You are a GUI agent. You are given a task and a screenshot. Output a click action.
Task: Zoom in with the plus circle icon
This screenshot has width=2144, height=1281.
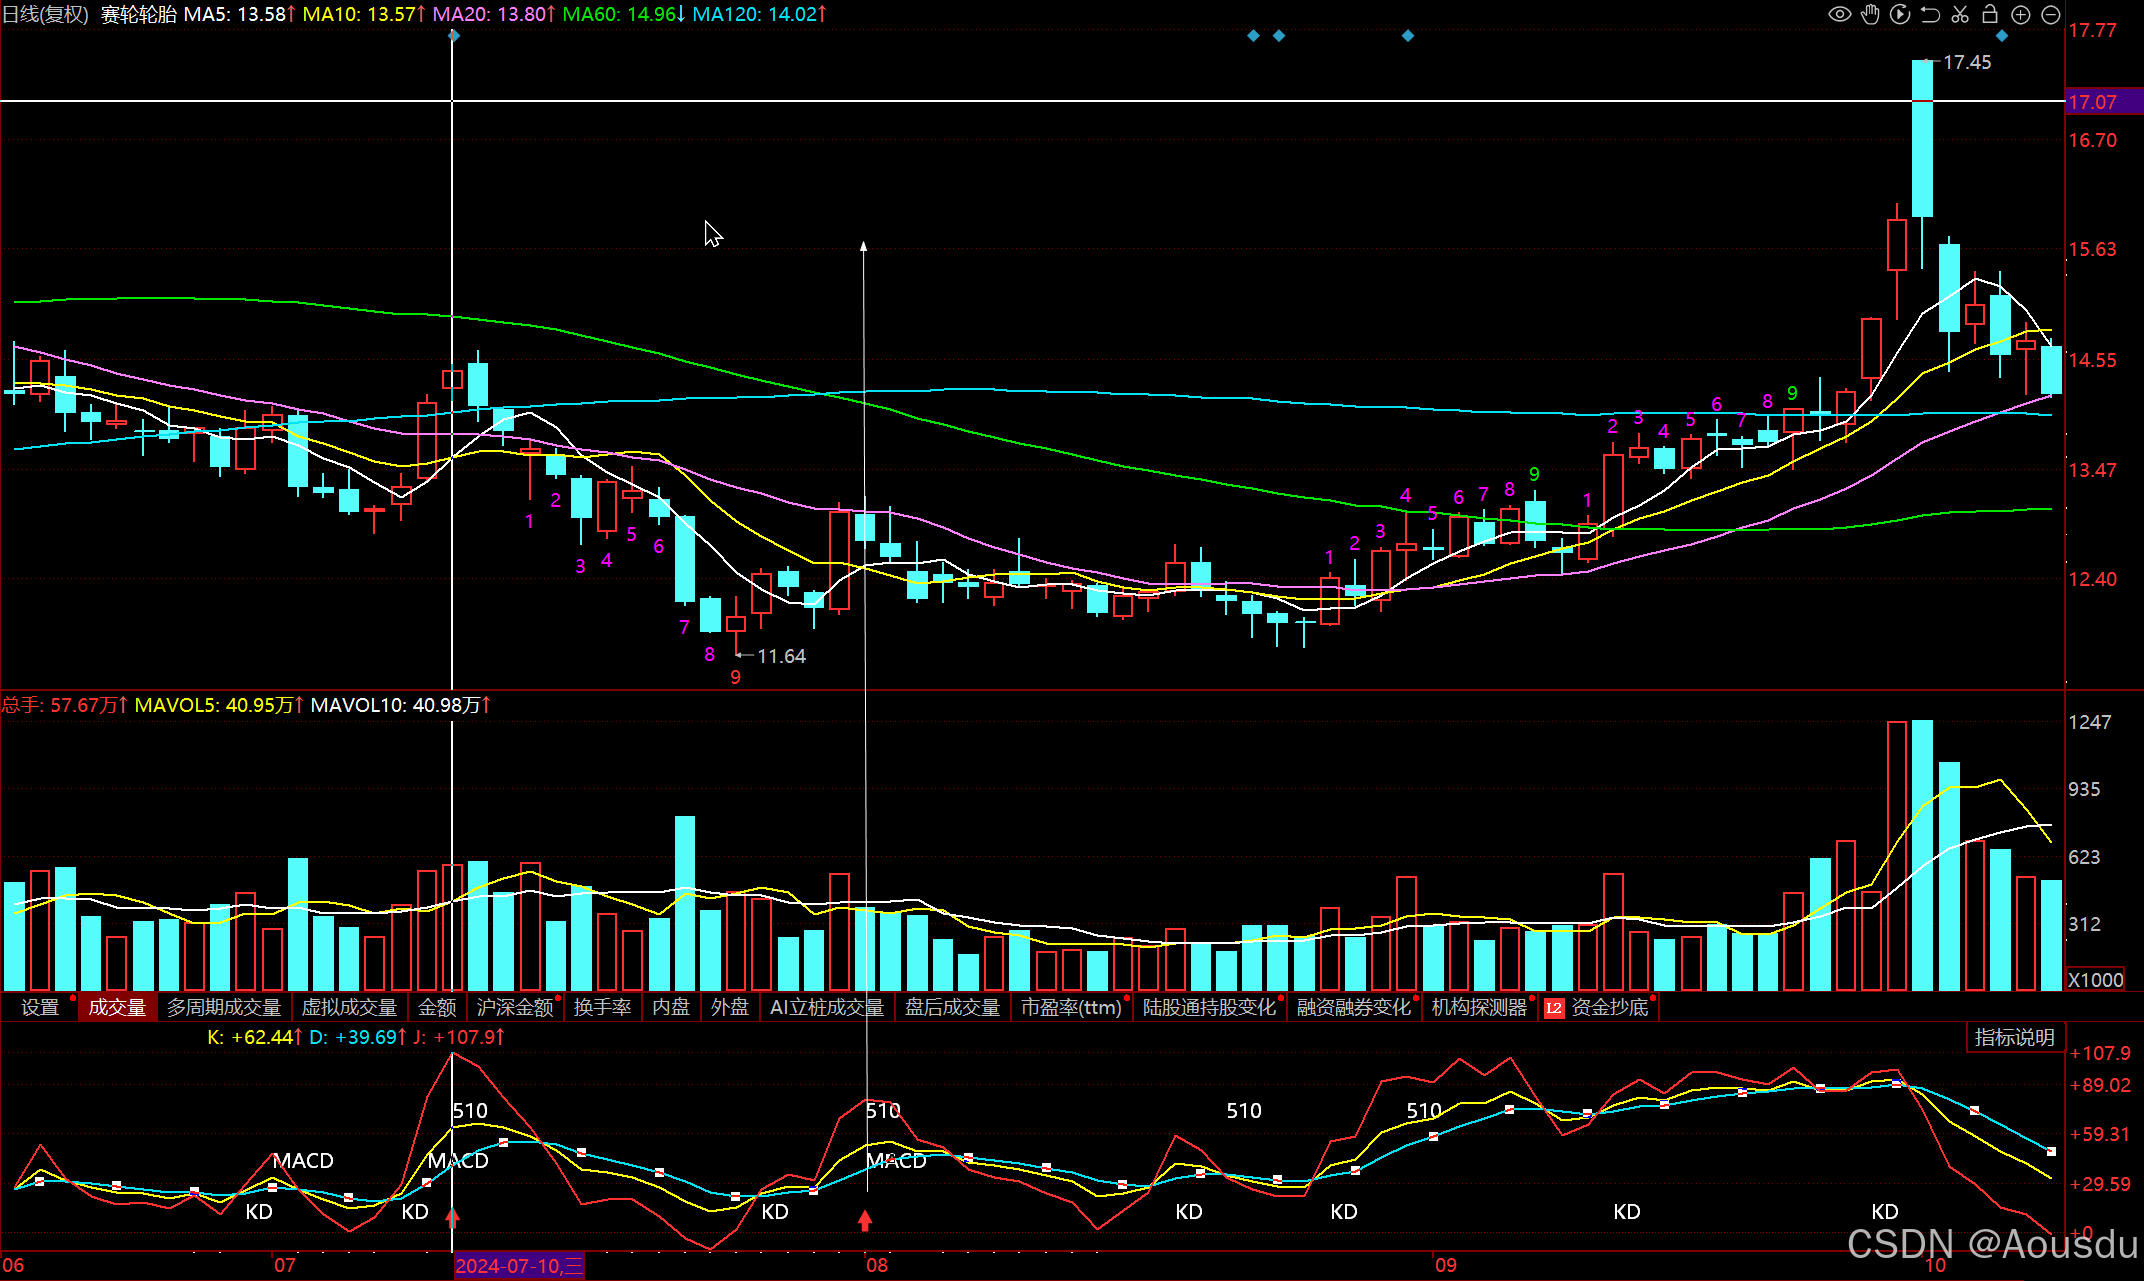(2020, 14)
